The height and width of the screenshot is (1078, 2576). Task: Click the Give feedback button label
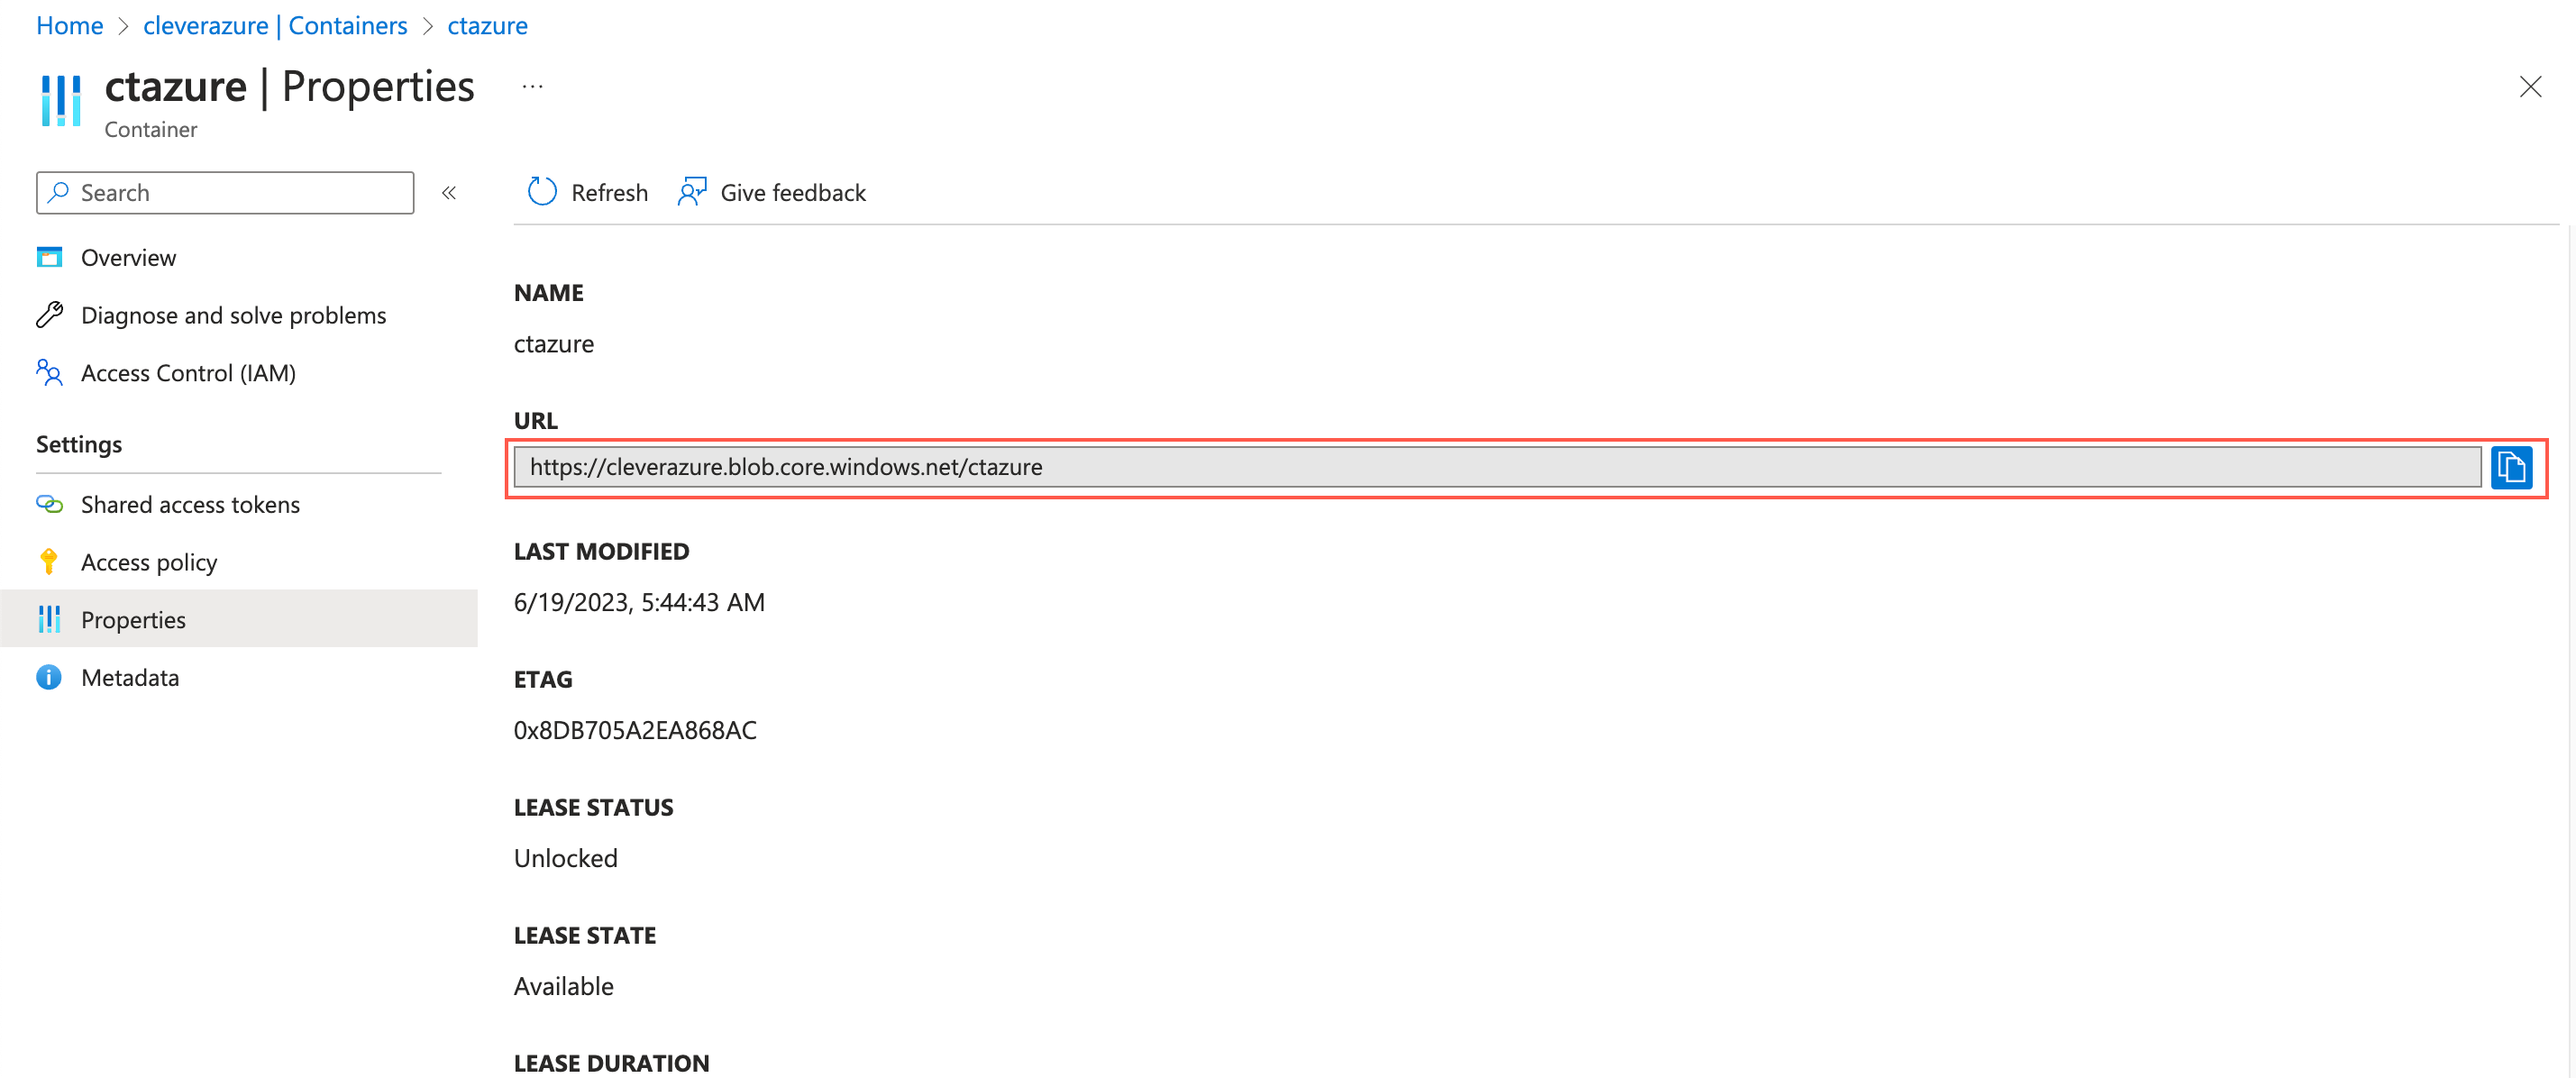[x=793, y=192]
